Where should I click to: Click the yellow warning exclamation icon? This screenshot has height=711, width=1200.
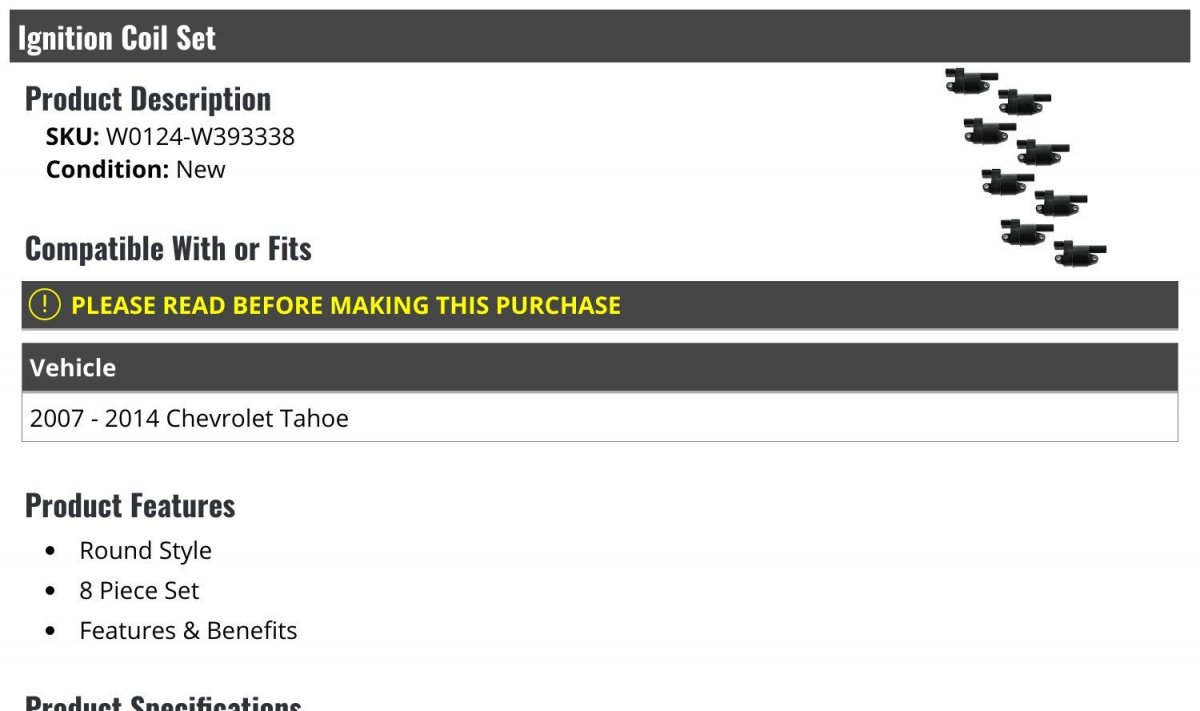(45, 305)
